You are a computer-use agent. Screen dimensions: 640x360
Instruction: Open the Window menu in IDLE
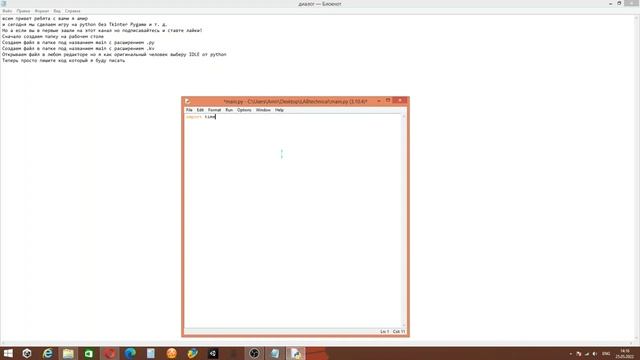click(263, 110)
